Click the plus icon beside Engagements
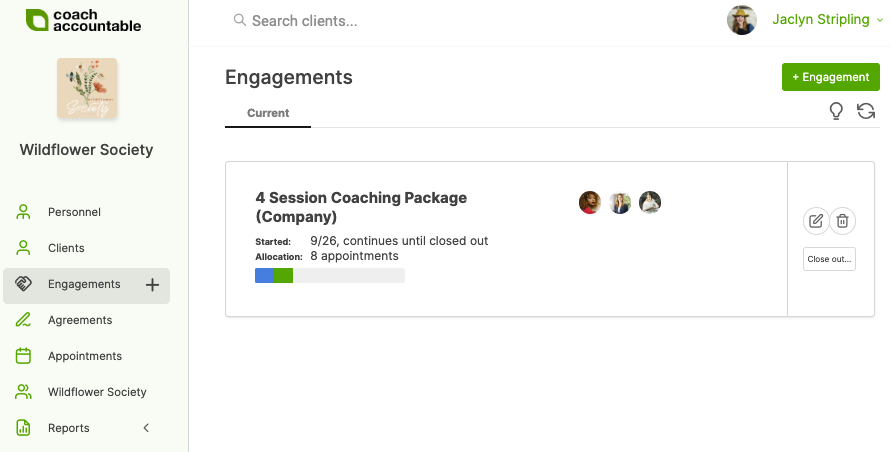The width and height of the screenshot is (891, 452). [x=153, y=285]
